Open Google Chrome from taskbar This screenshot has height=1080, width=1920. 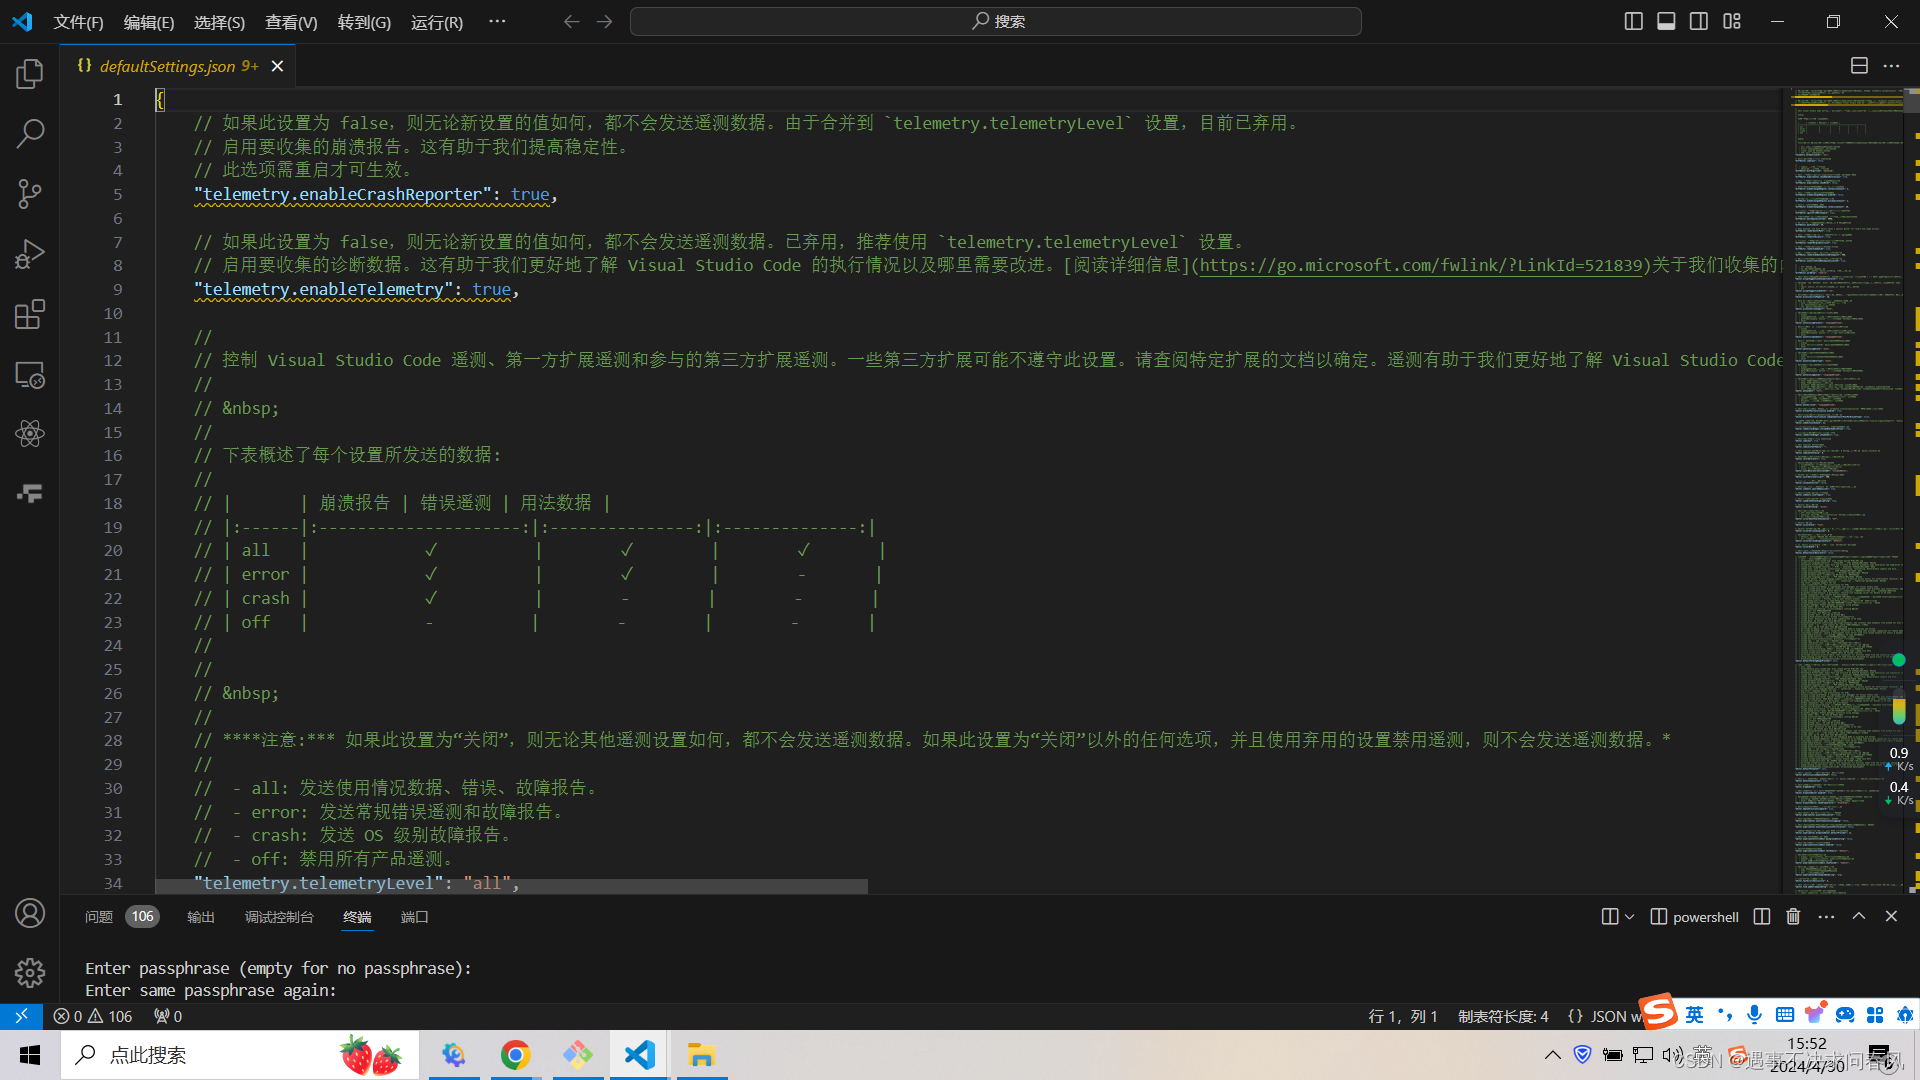pyautogui.click(x=515, y=1055)
